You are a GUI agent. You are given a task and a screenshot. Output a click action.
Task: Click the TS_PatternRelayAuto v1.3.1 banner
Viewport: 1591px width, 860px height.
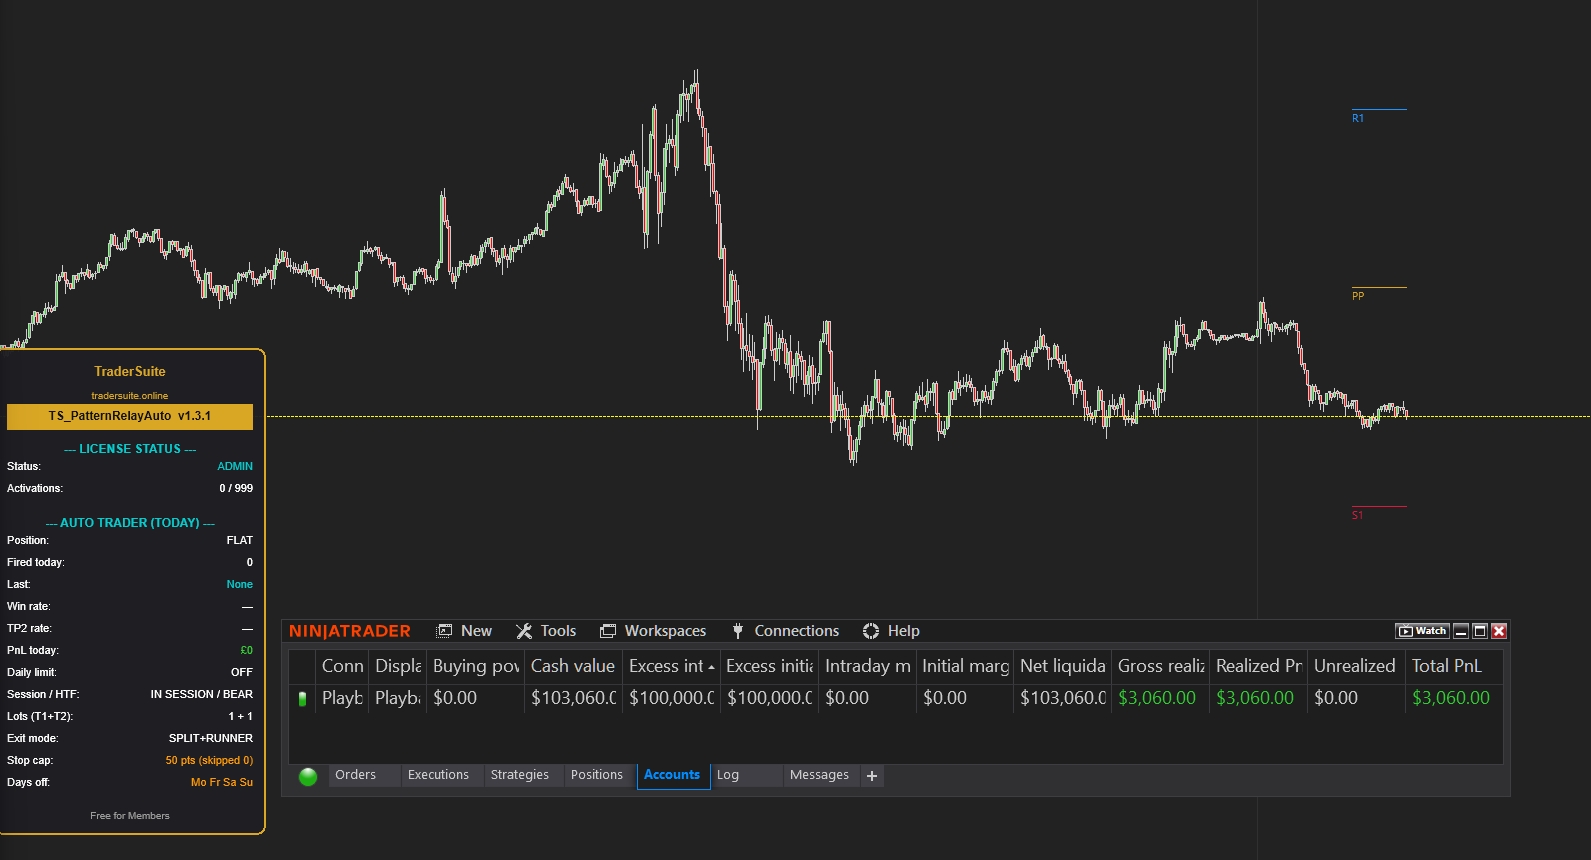130,416
